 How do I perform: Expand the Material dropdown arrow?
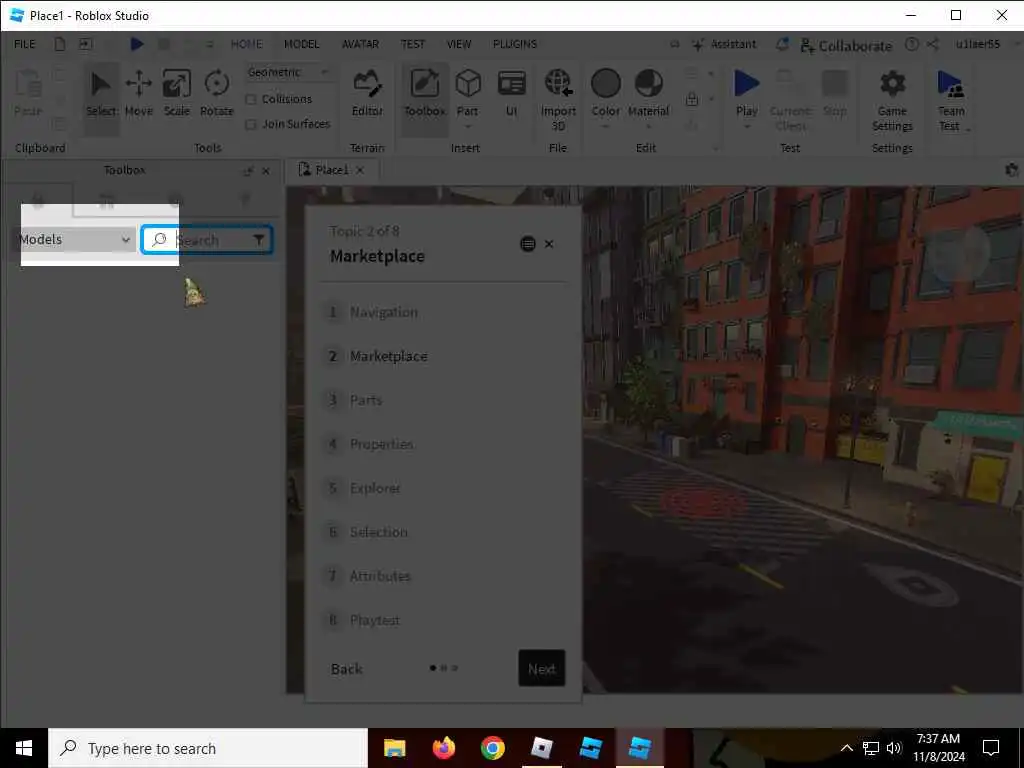648,127
